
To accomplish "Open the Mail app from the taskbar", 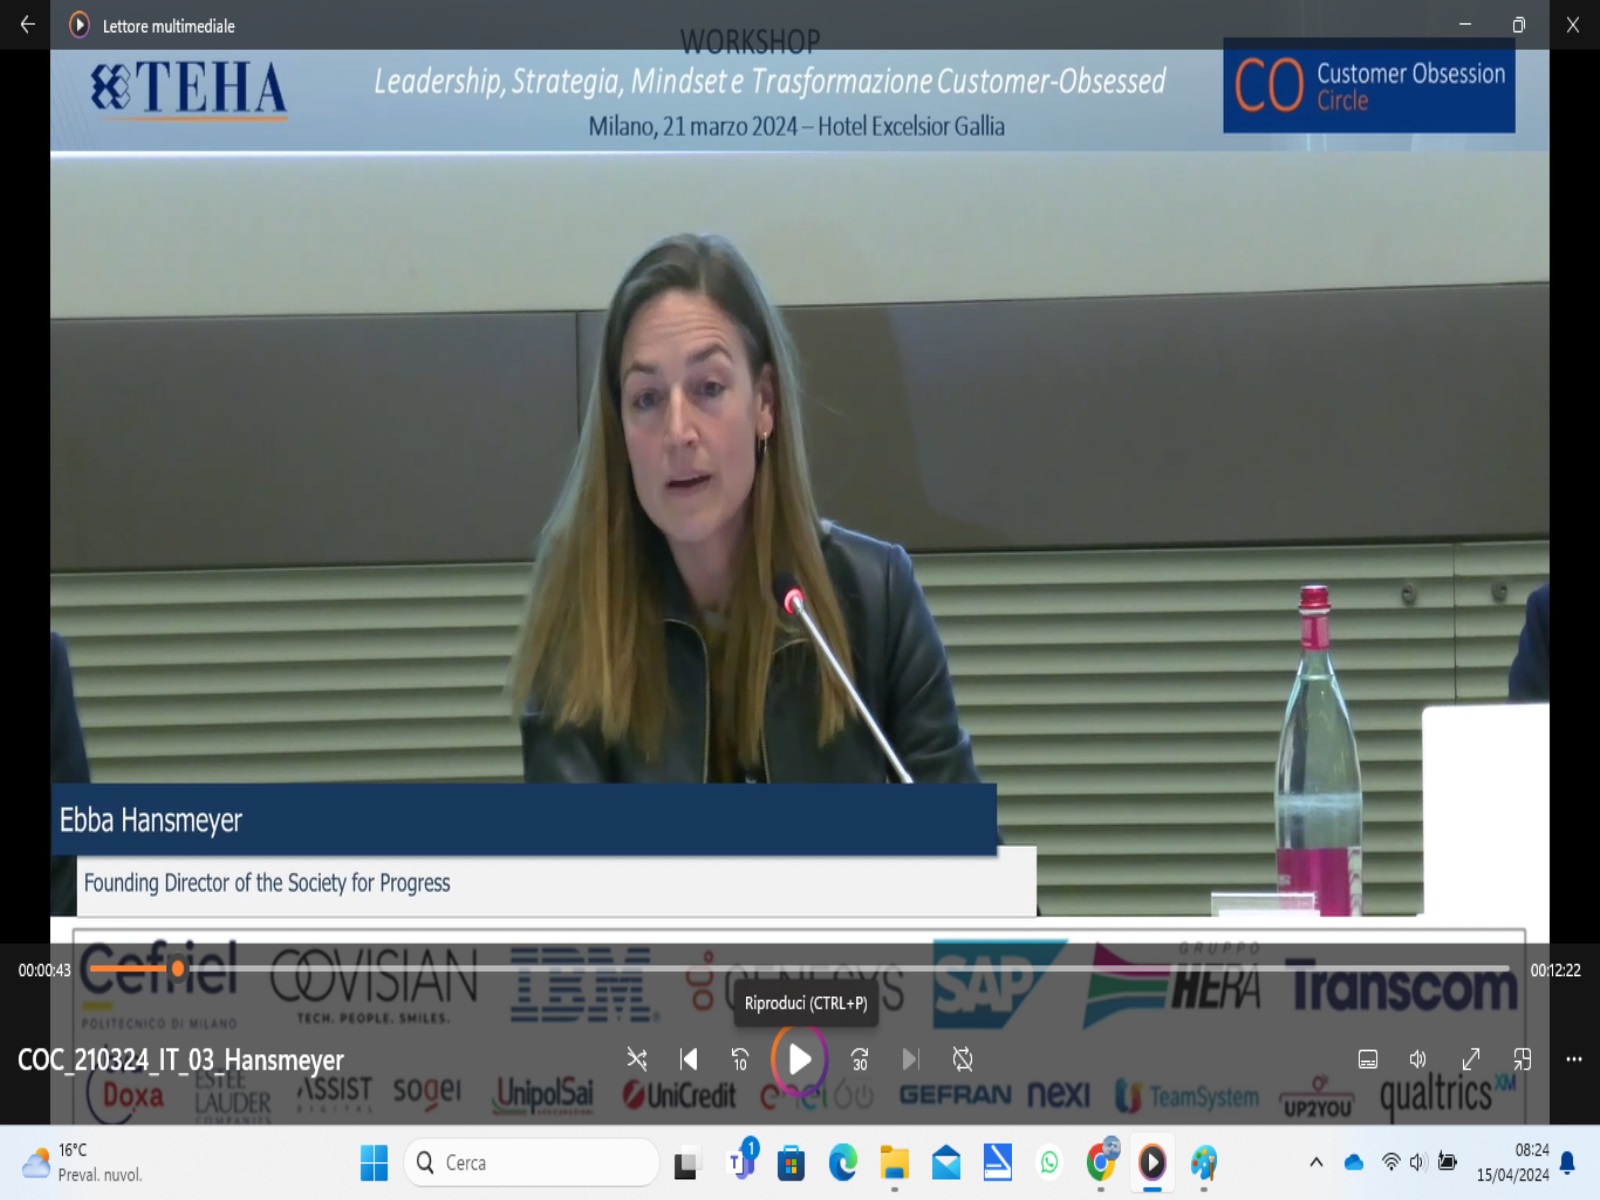I will pos(946,1163).
